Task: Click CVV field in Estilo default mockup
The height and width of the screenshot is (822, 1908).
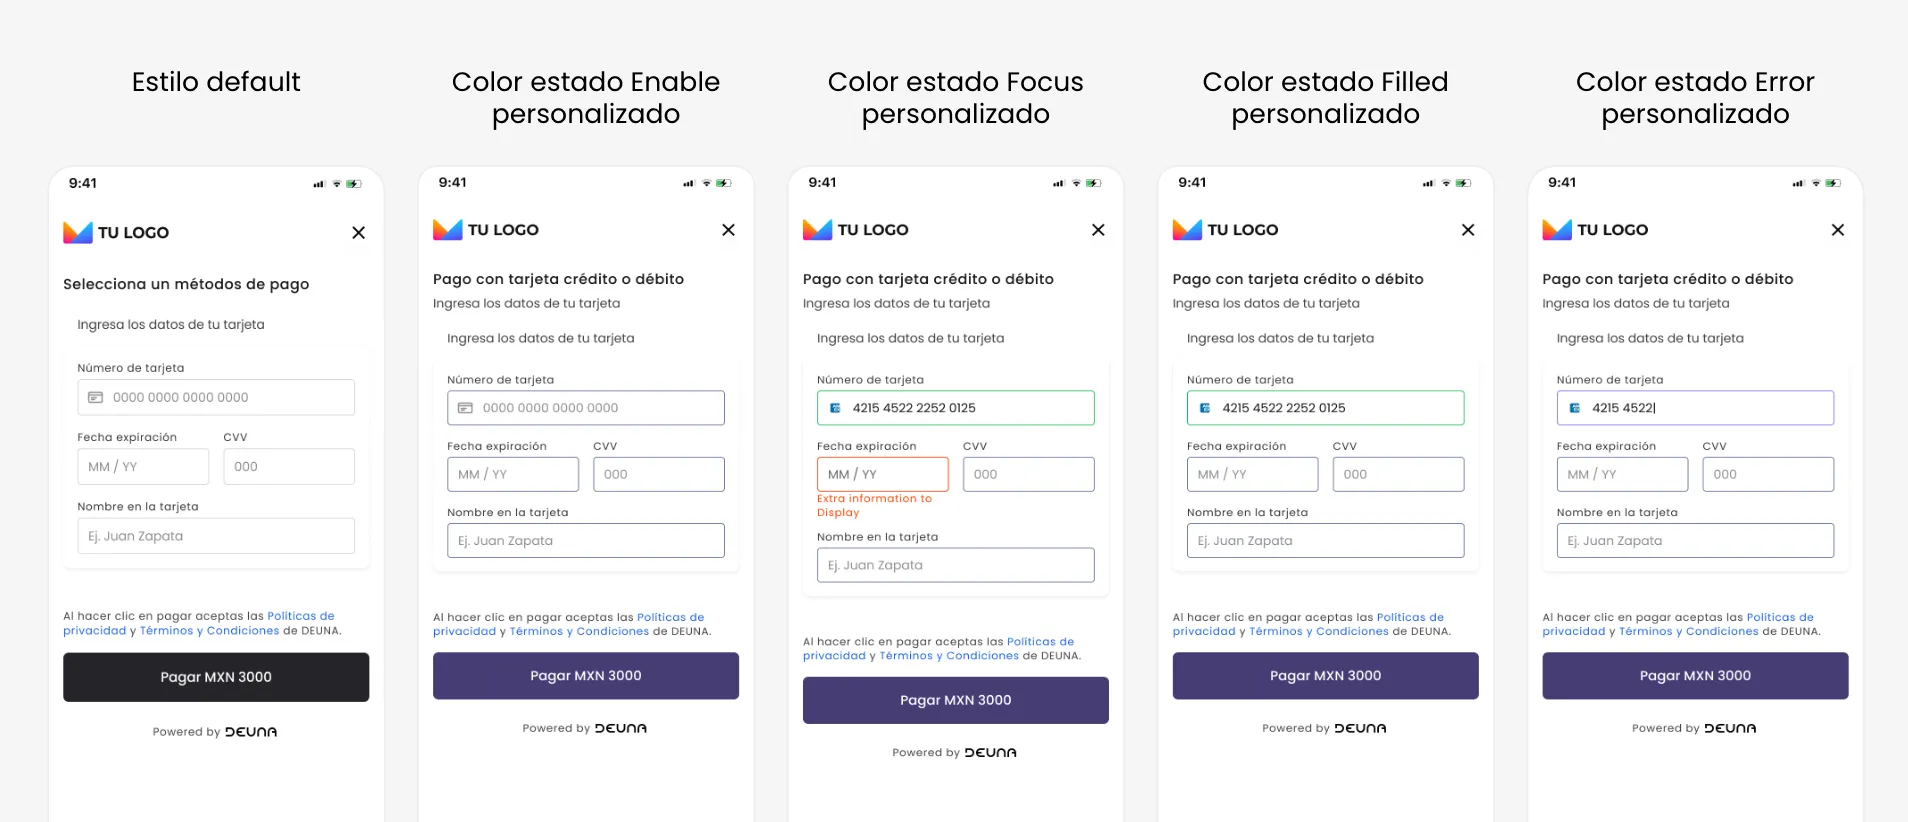Action: [289, 467]
